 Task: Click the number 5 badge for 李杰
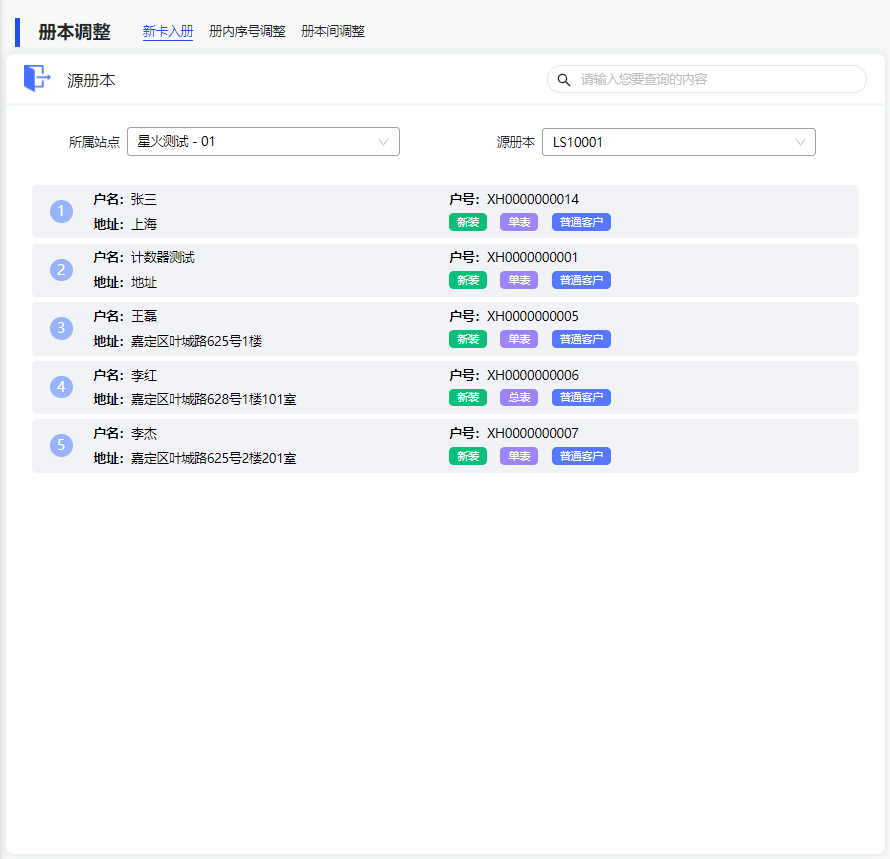pos(61,445)
